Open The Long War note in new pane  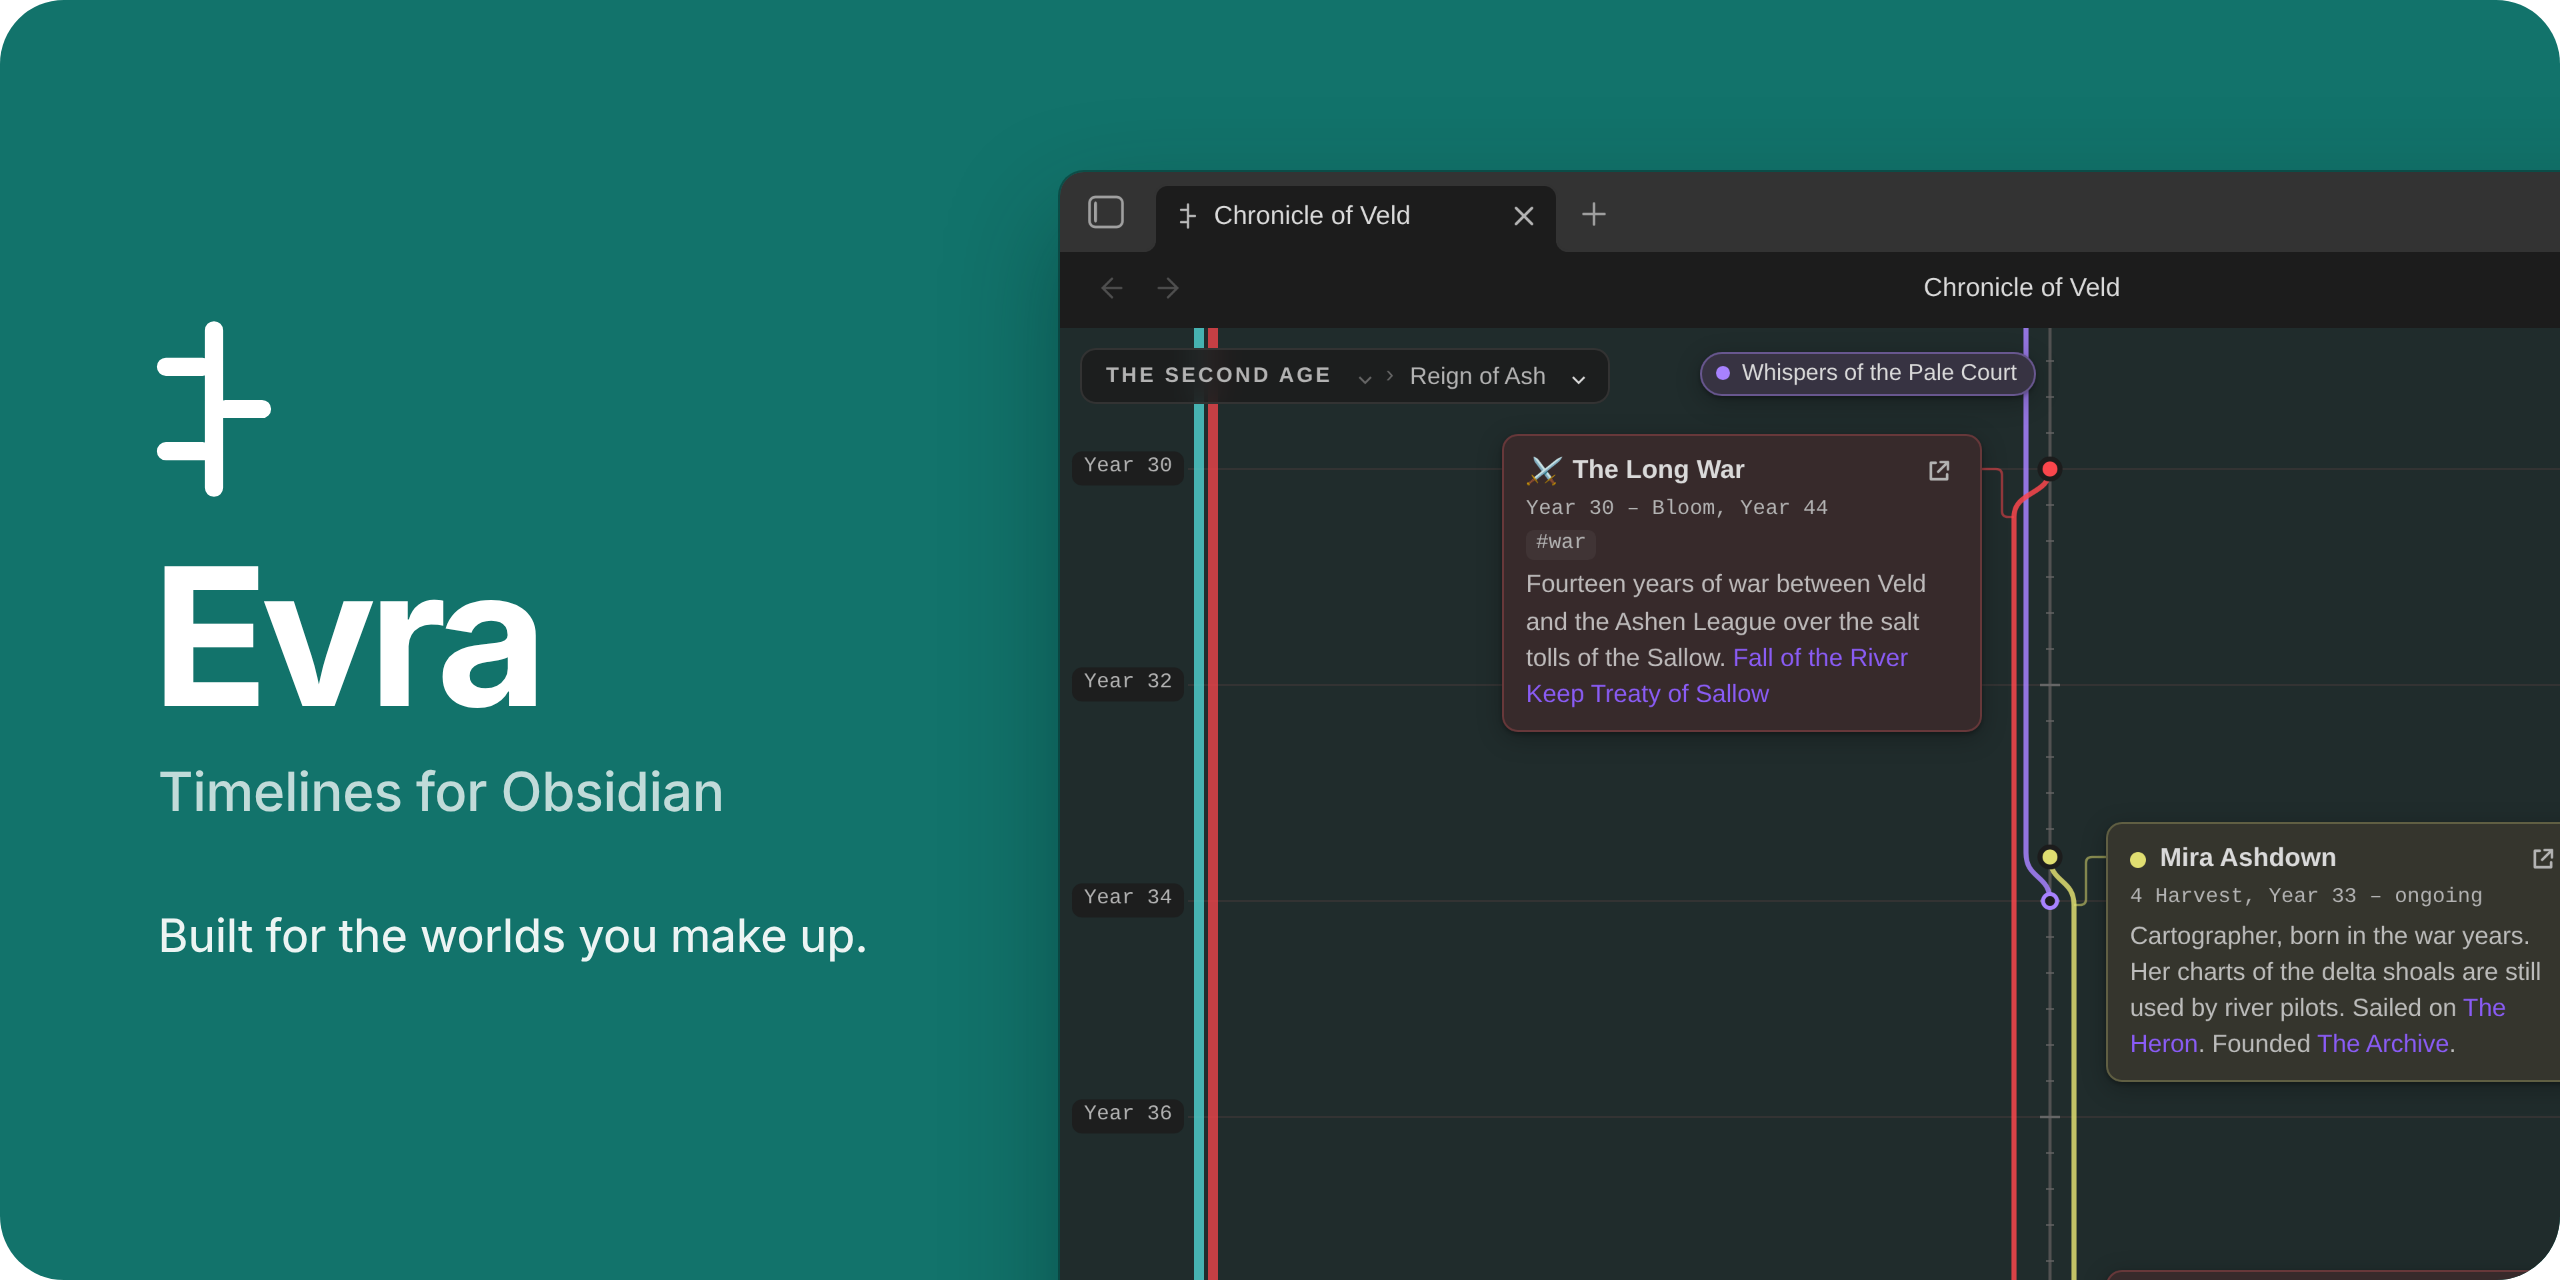point(1939,471)
